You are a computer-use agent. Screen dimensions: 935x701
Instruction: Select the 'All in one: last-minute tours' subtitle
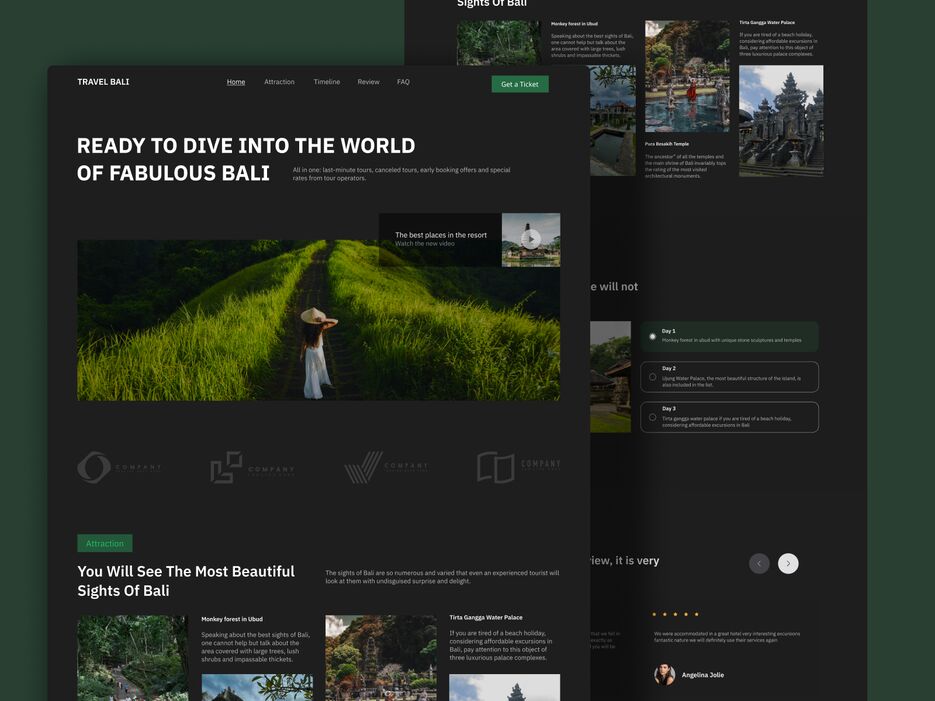tap(401, 174)
